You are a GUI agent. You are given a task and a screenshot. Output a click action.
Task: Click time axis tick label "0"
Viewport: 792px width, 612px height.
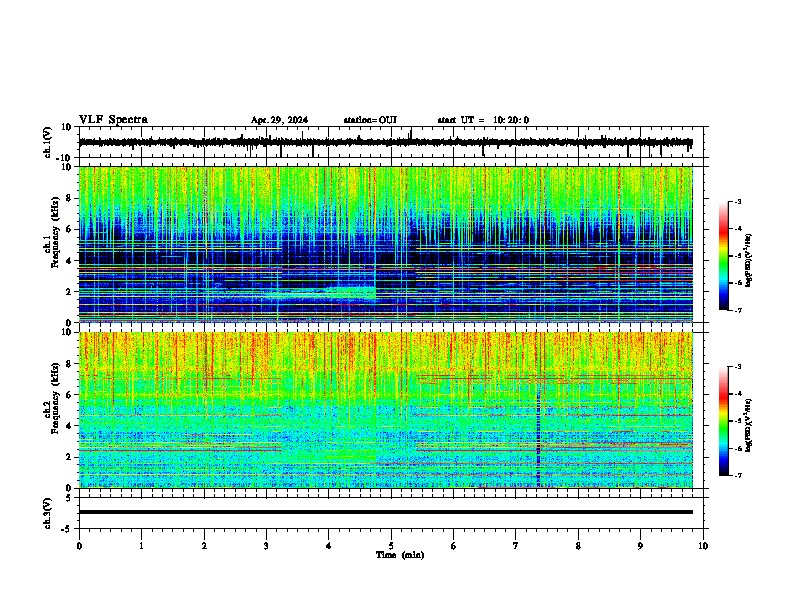click(x=79, y=546)
